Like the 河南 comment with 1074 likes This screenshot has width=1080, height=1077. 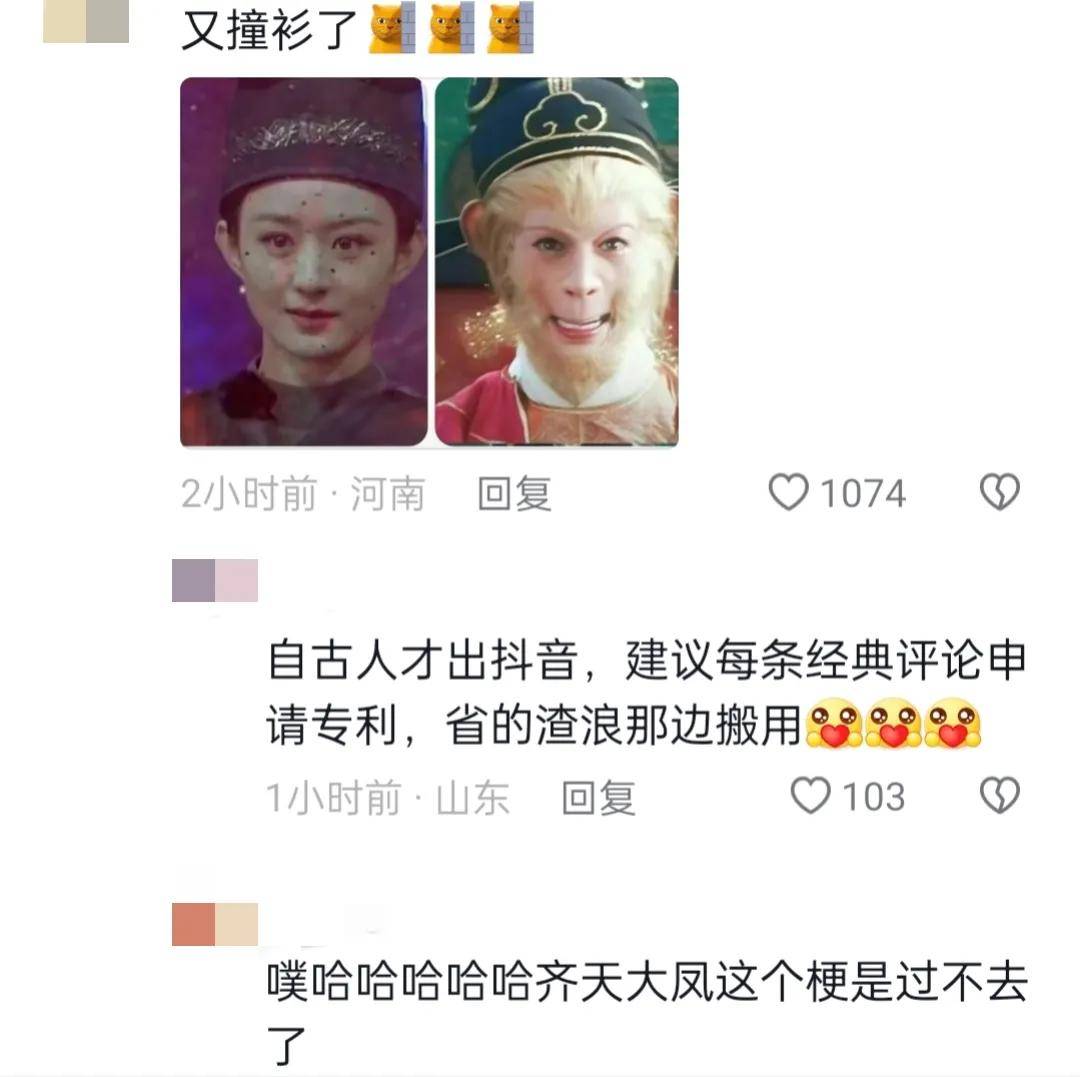pos(788,492)
